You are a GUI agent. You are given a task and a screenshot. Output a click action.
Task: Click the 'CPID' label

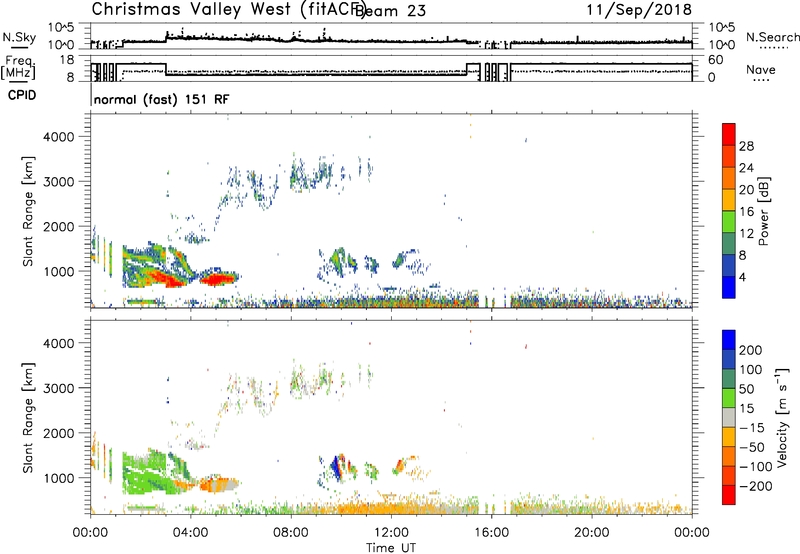tap(22, 95)
